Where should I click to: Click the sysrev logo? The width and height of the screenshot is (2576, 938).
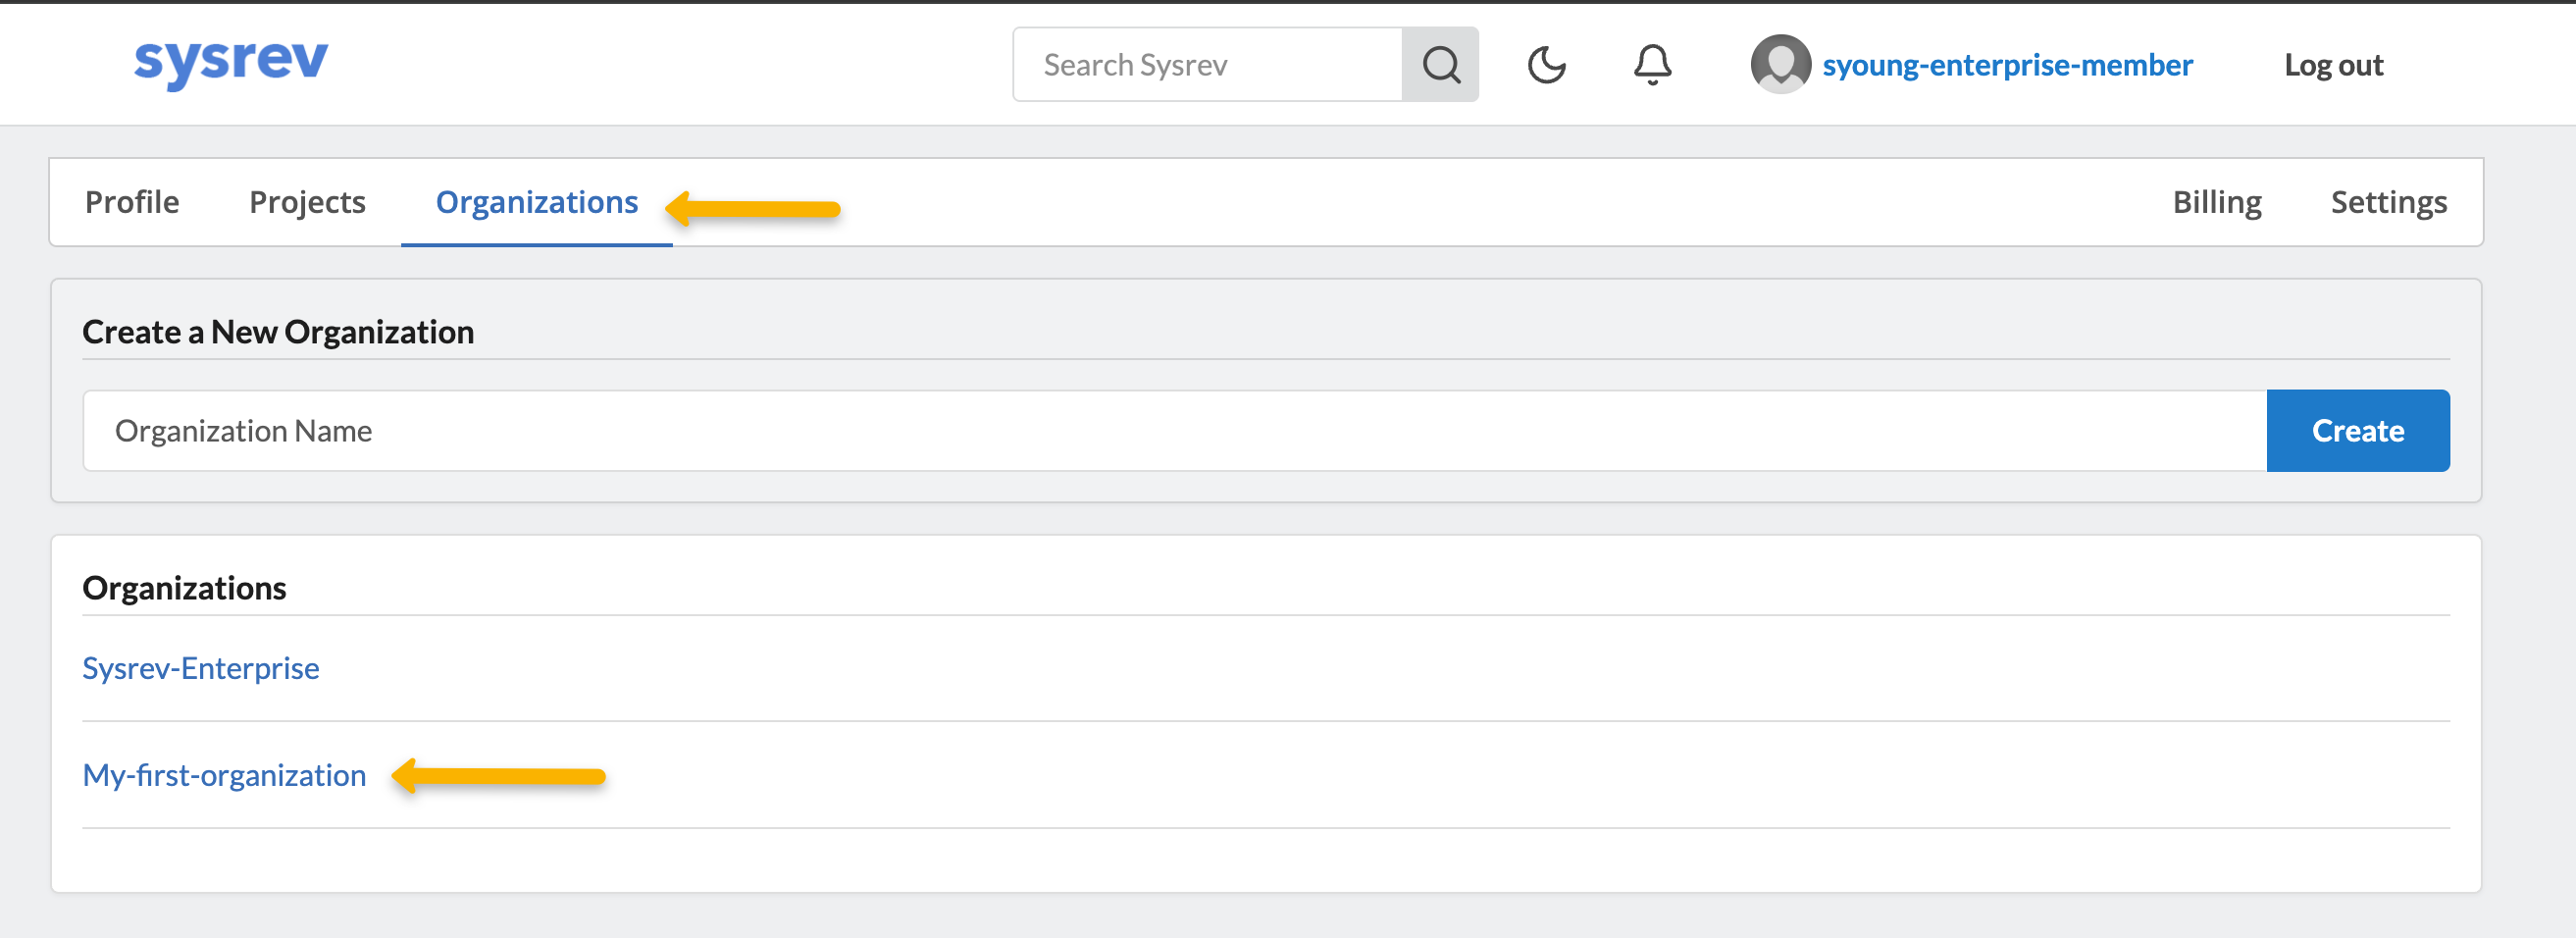tap(231, 62)
